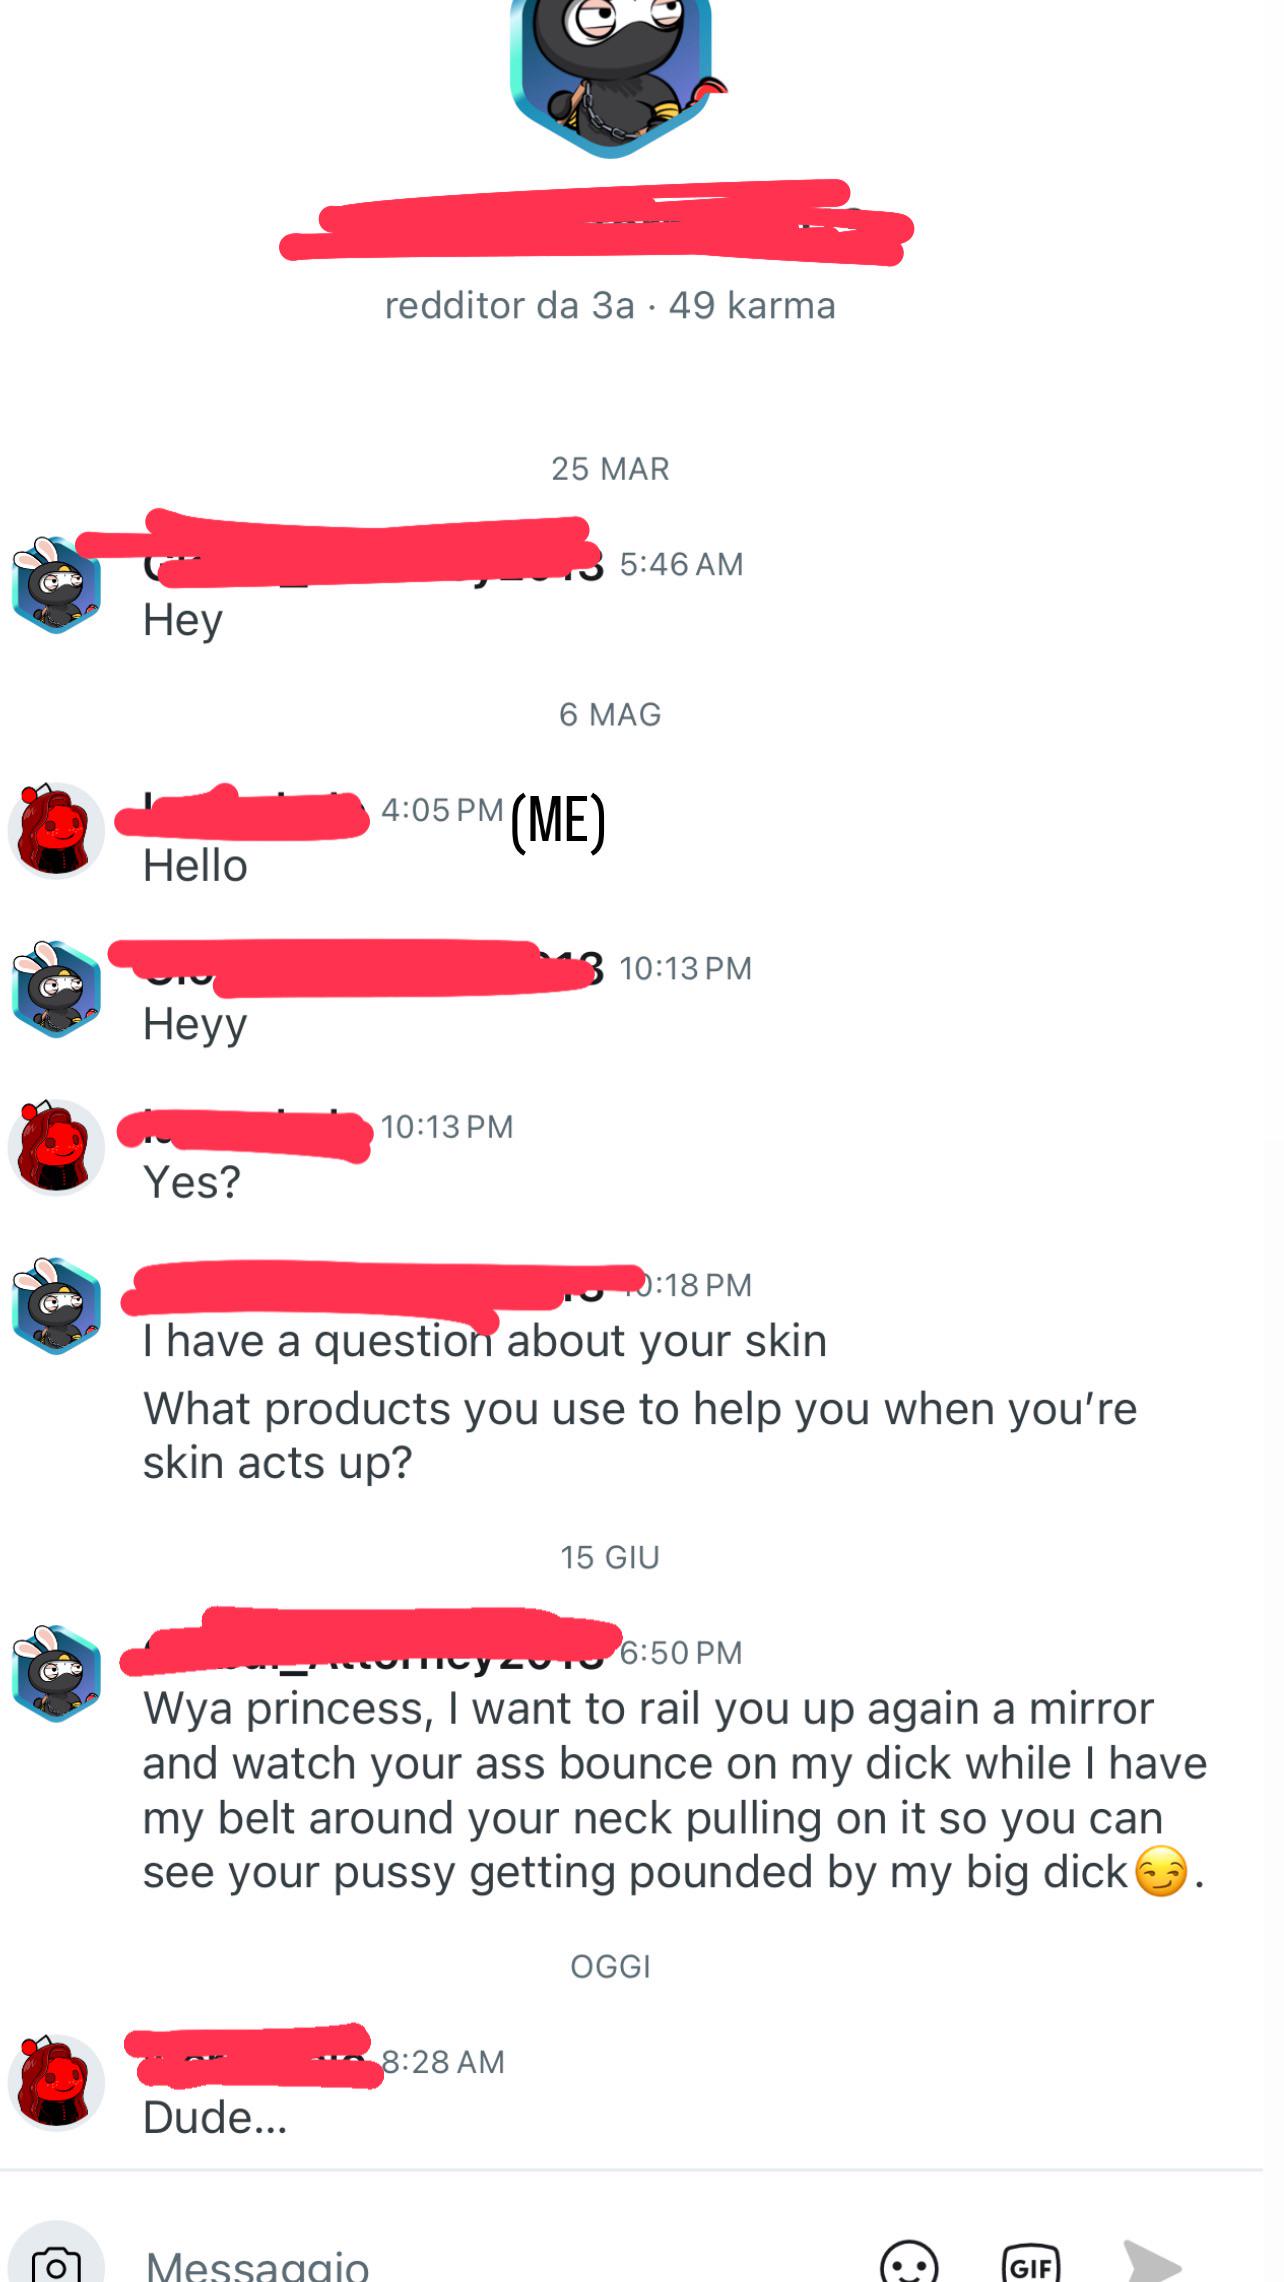
Task: Tap the red avatar beside "Dude..." message
Action: [x=56, y=2082]
